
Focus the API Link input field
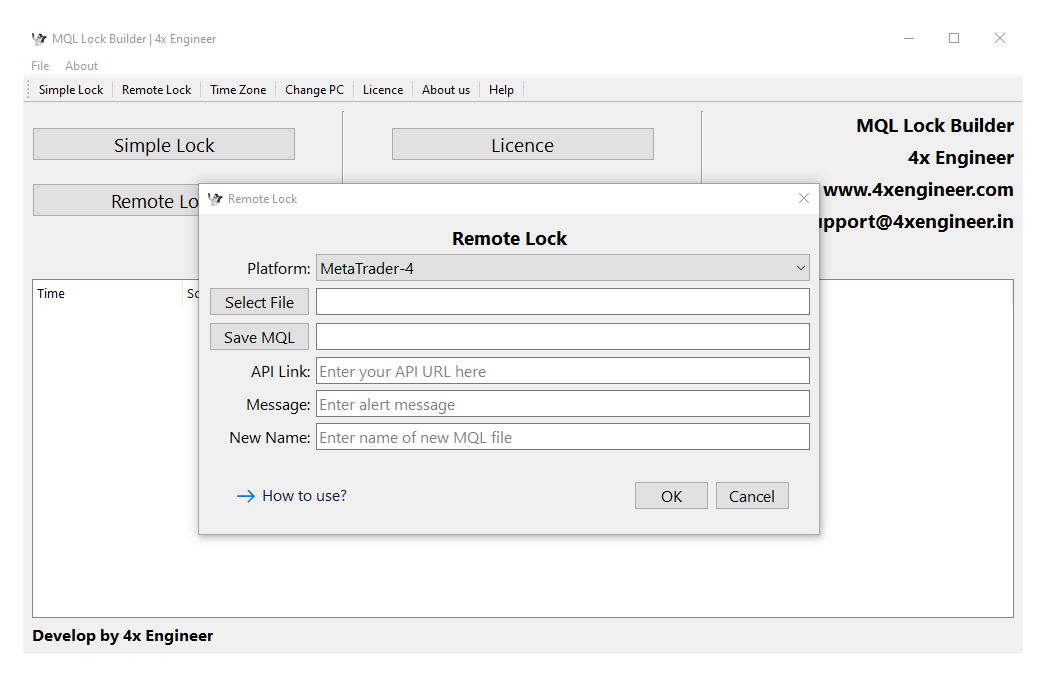point(563,371)
